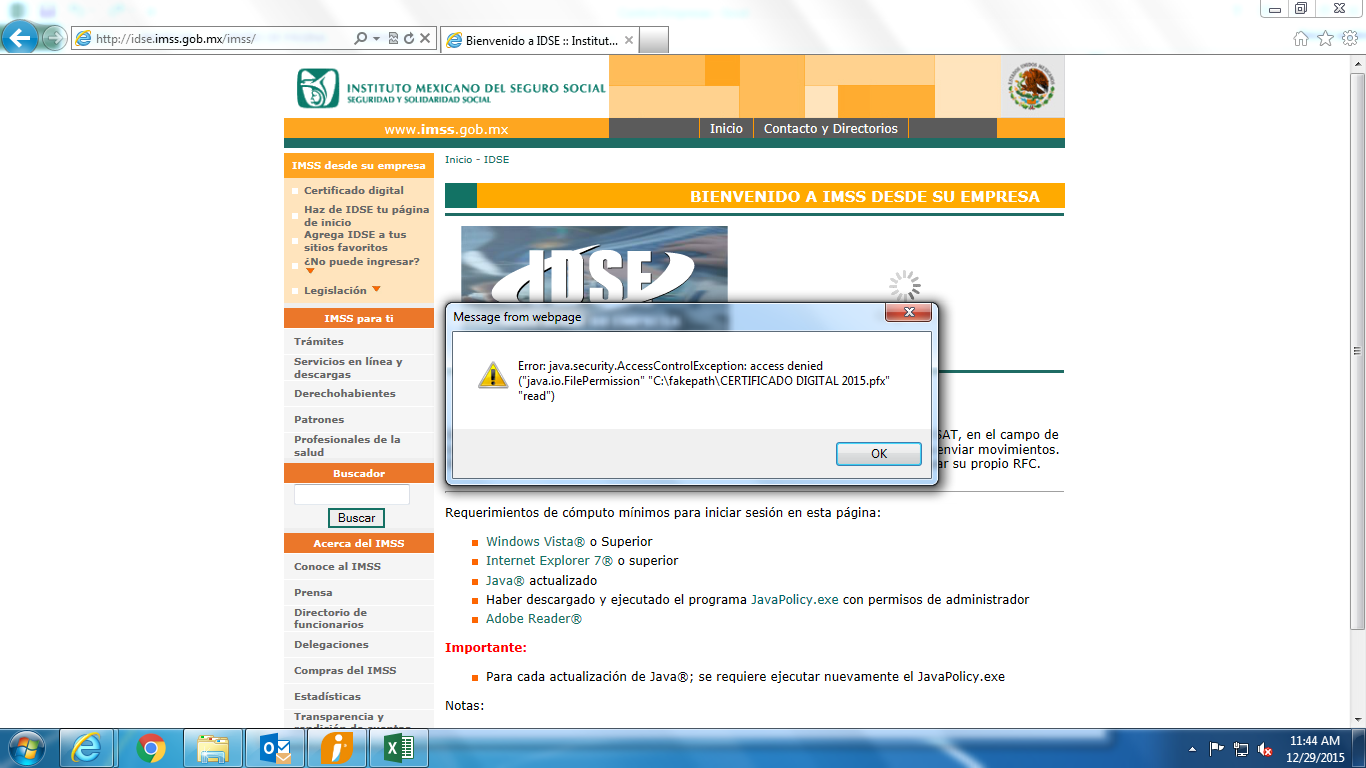Viewport: 1366px width, 768px height.
Task: Open Profesionales de la salud item
Action: 347,446
